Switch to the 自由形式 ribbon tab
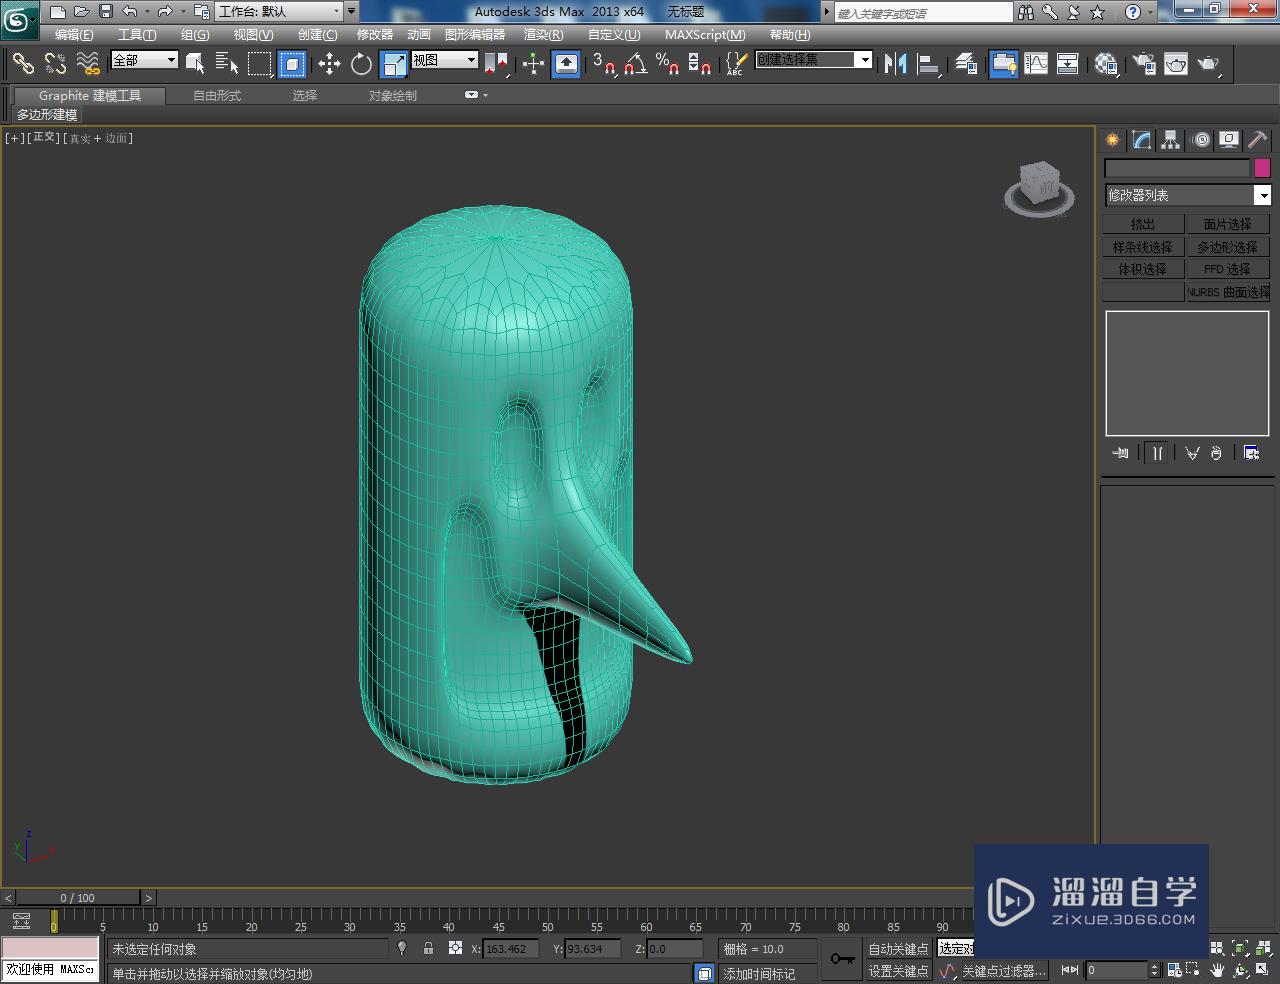The width and height of the screenshot is (1280, 984). tap(217, 95)
